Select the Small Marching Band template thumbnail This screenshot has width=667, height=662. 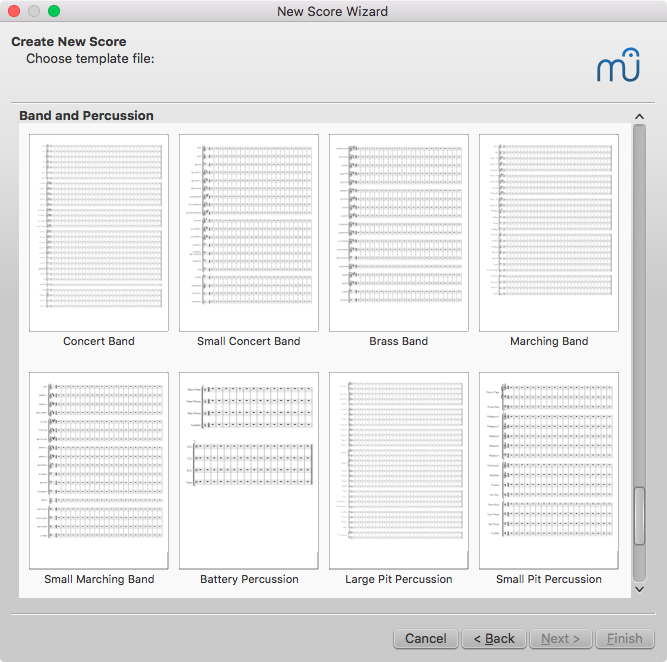coord(99,471)
